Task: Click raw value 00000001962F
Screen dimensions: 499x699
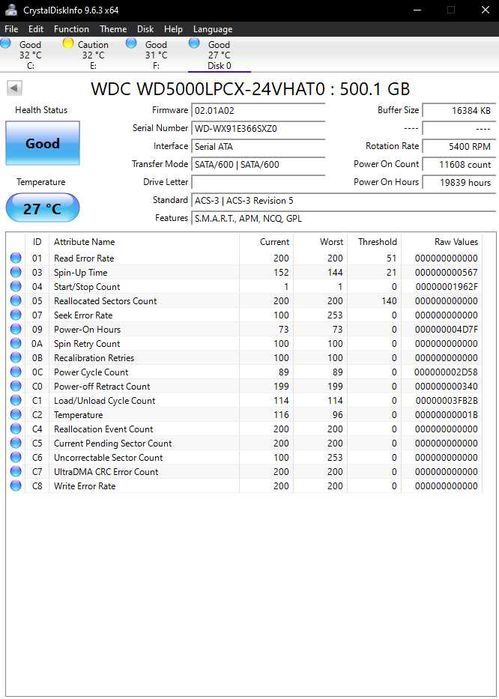Action: 446,287
